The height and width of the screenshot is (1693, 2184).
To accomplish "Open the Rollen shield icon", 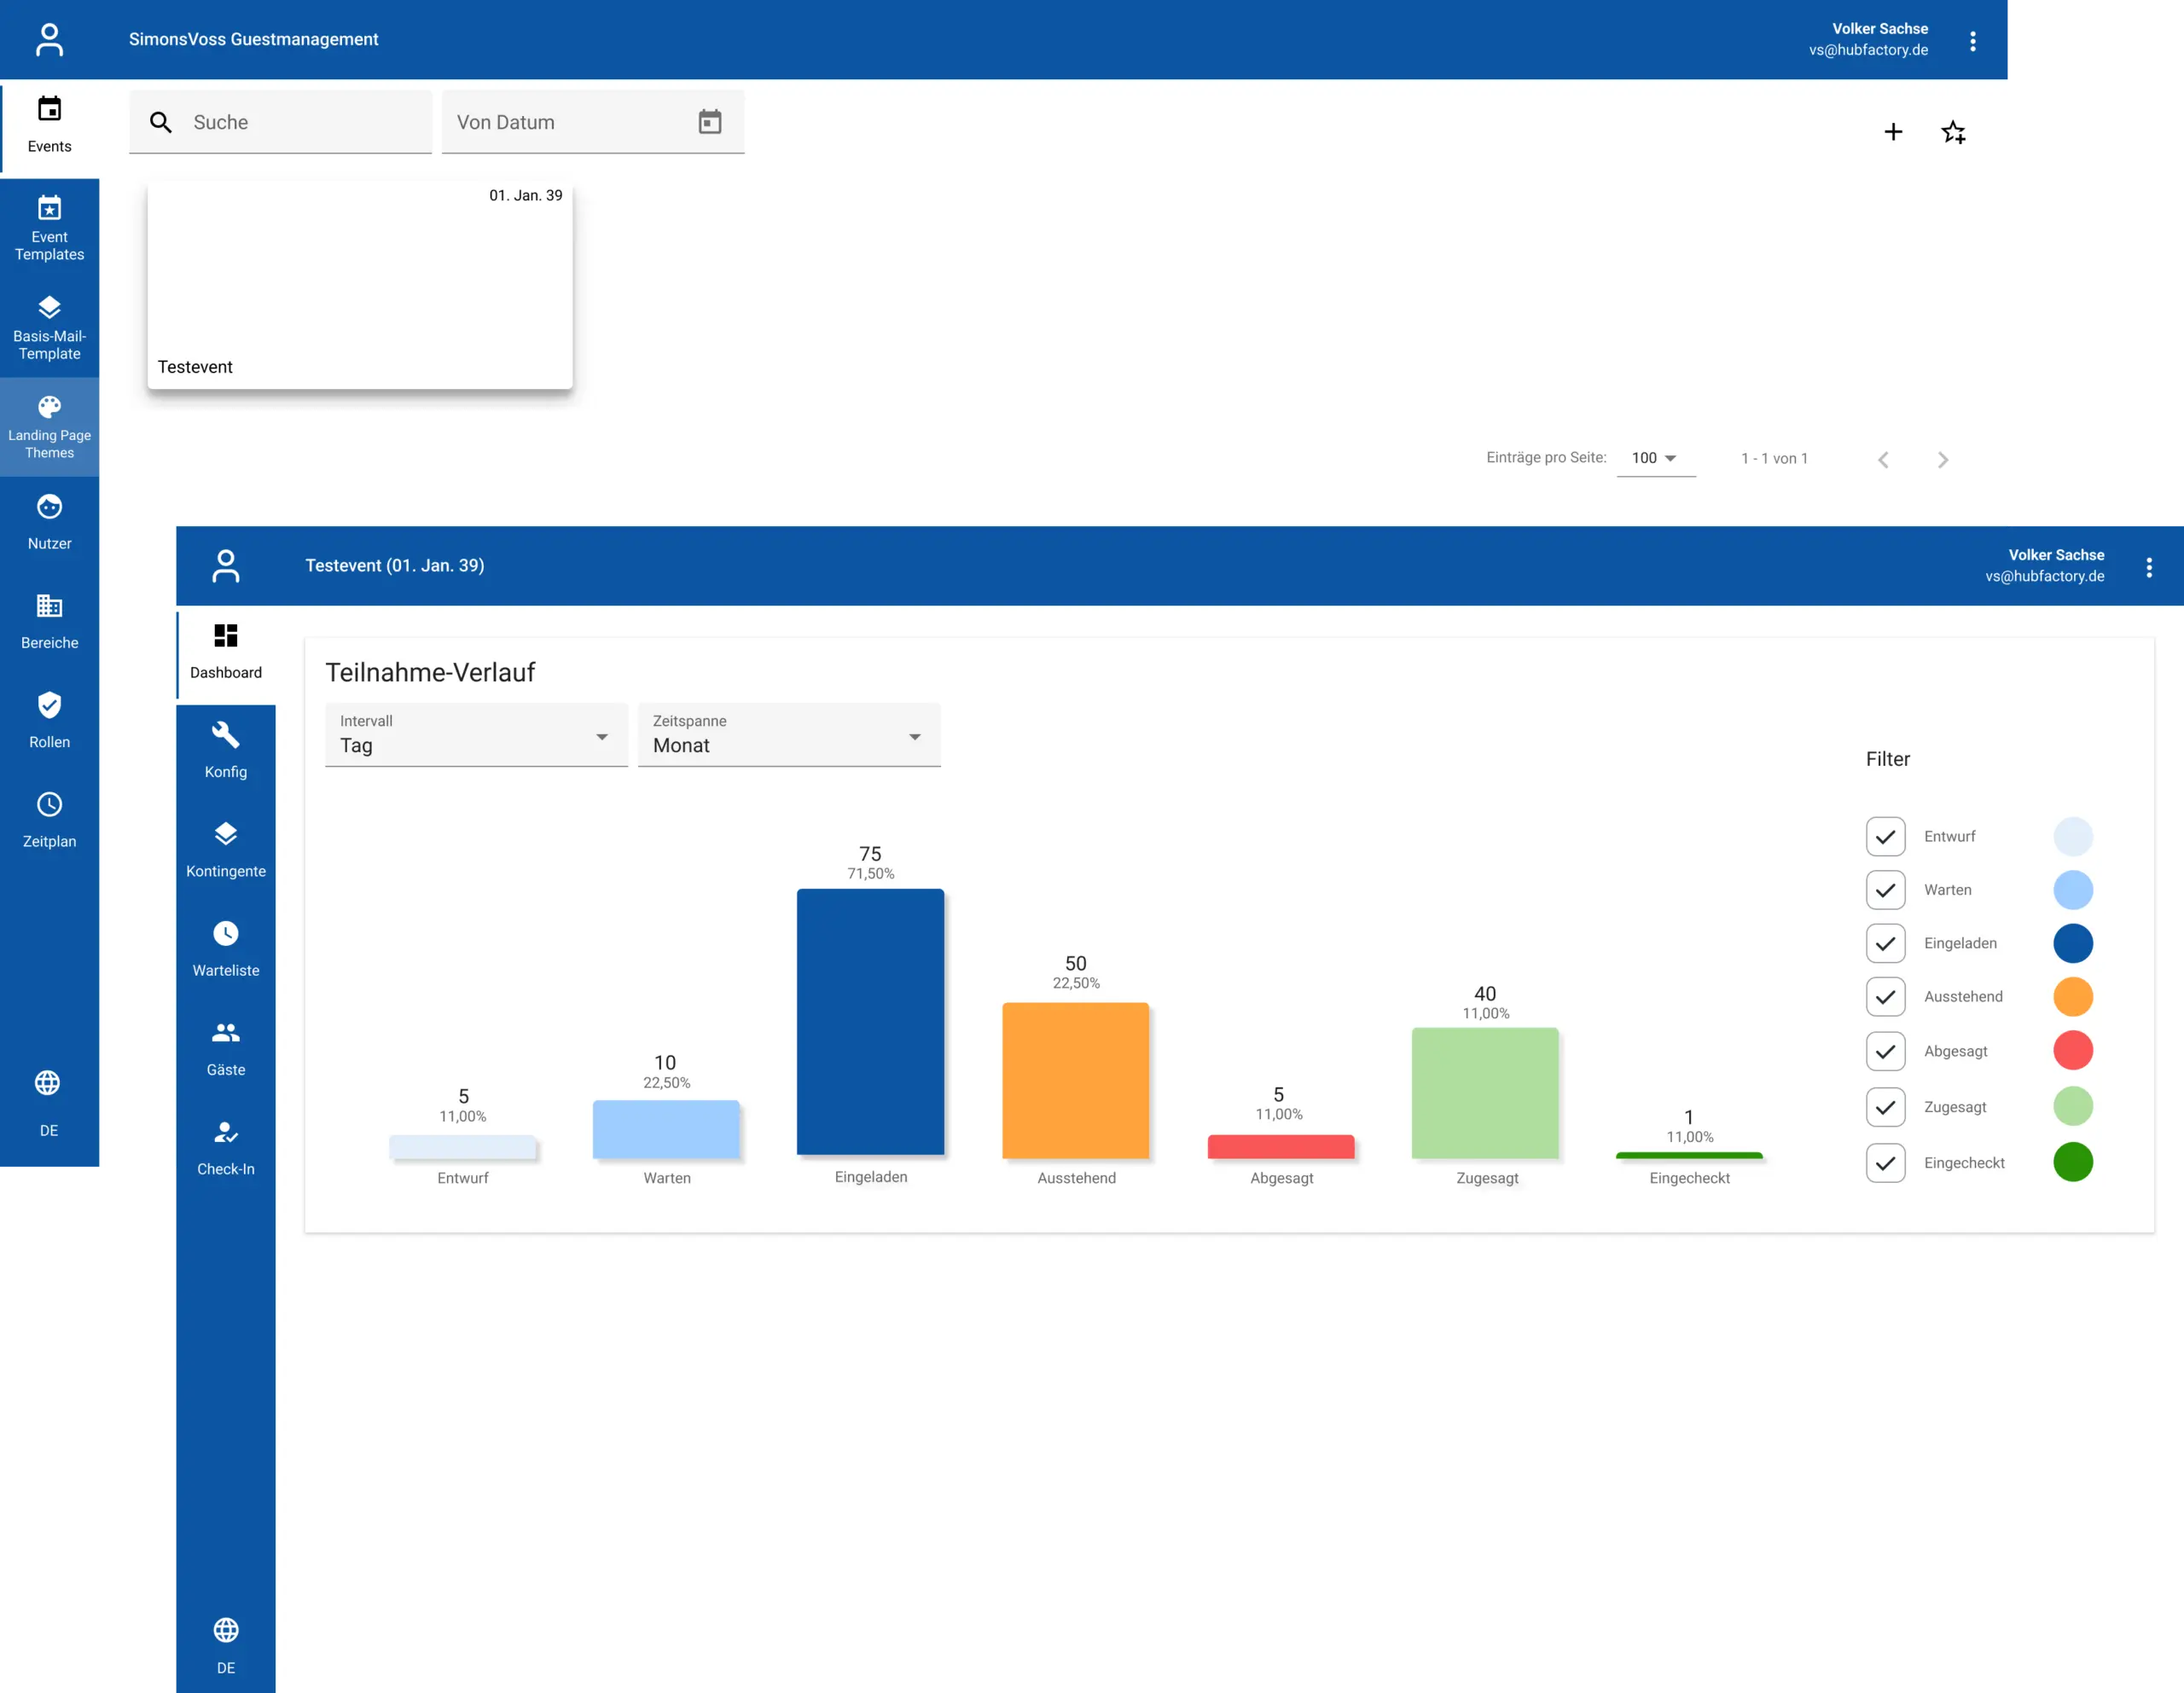I will (49, 705).
